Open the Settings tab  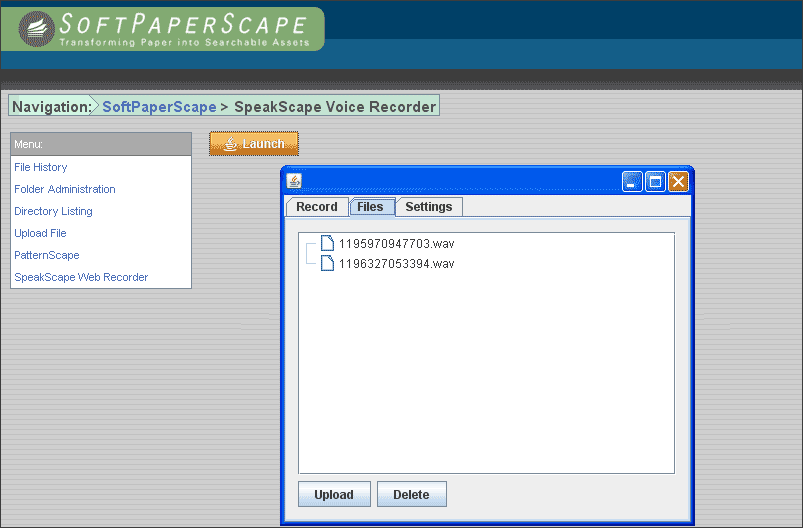428,207
